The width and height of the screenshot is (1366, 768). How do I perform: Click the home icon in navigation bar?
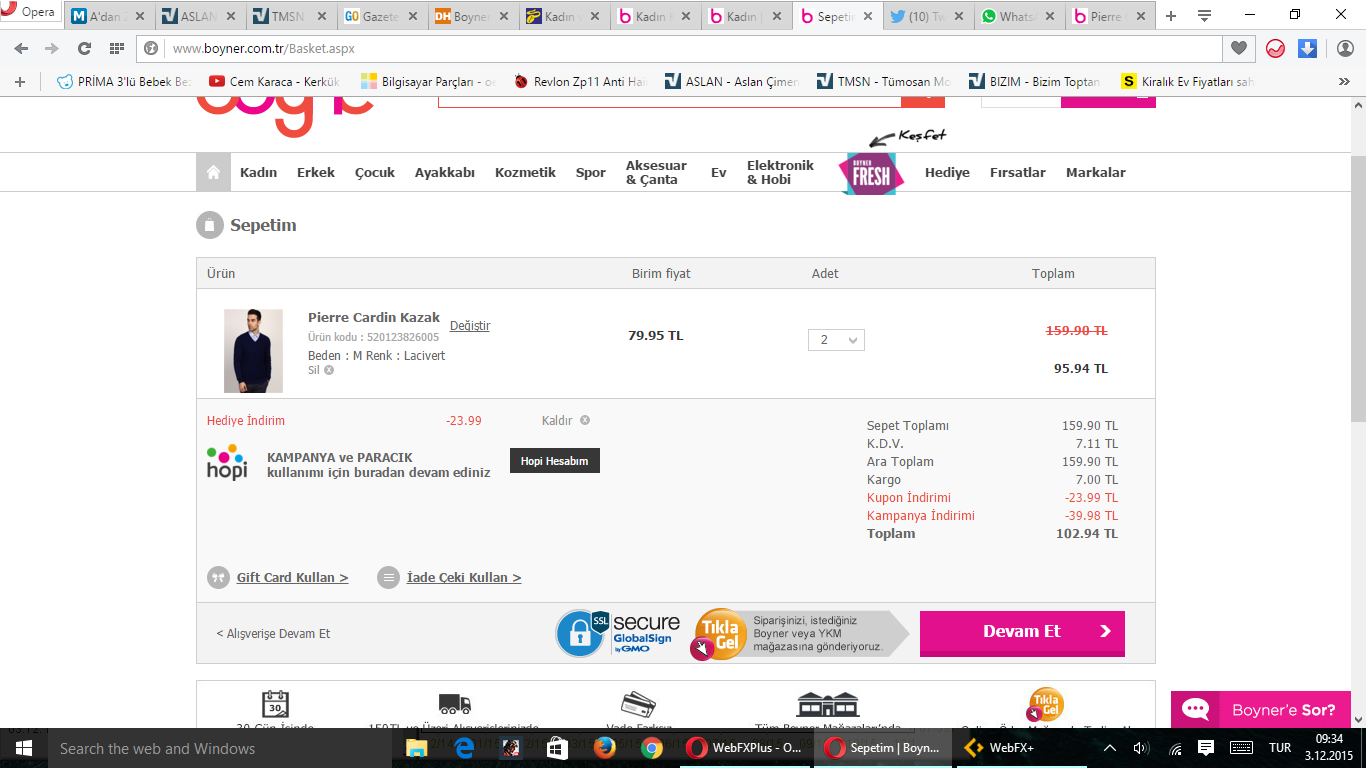(213, 172)
